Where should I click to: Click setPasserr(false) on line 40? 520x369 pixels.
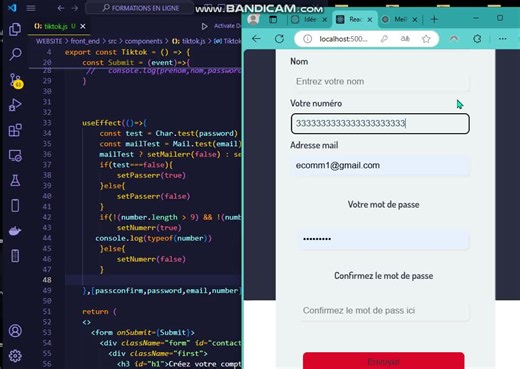pos(153,196)
